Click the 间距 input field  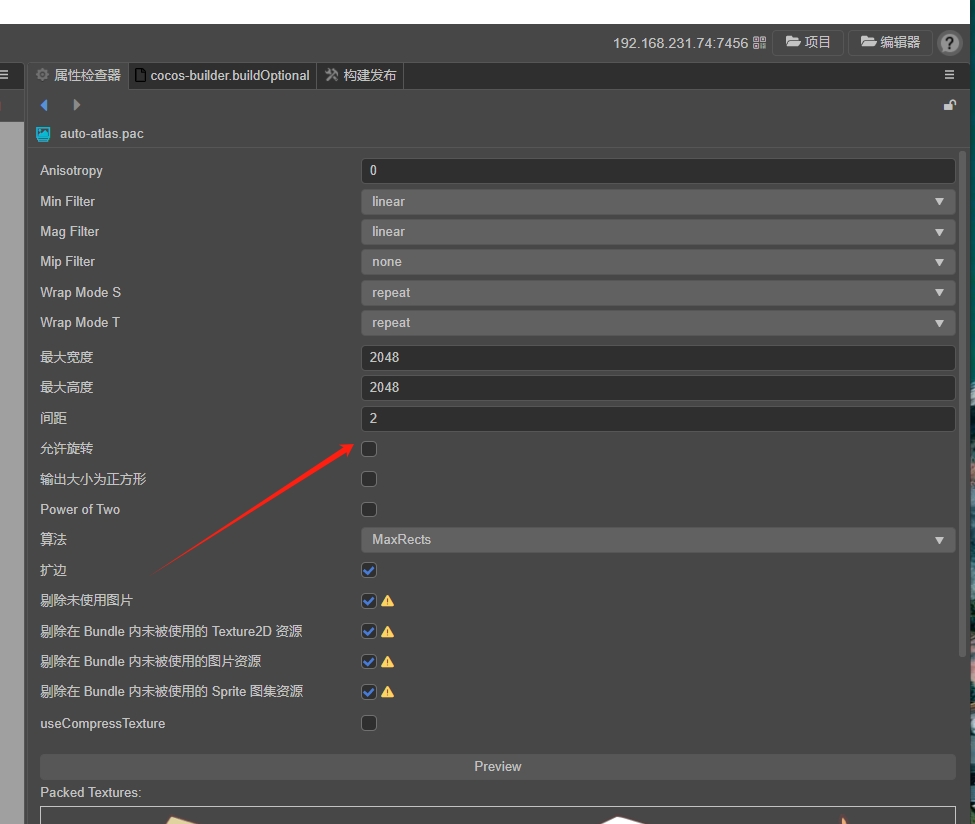(658, 419)
